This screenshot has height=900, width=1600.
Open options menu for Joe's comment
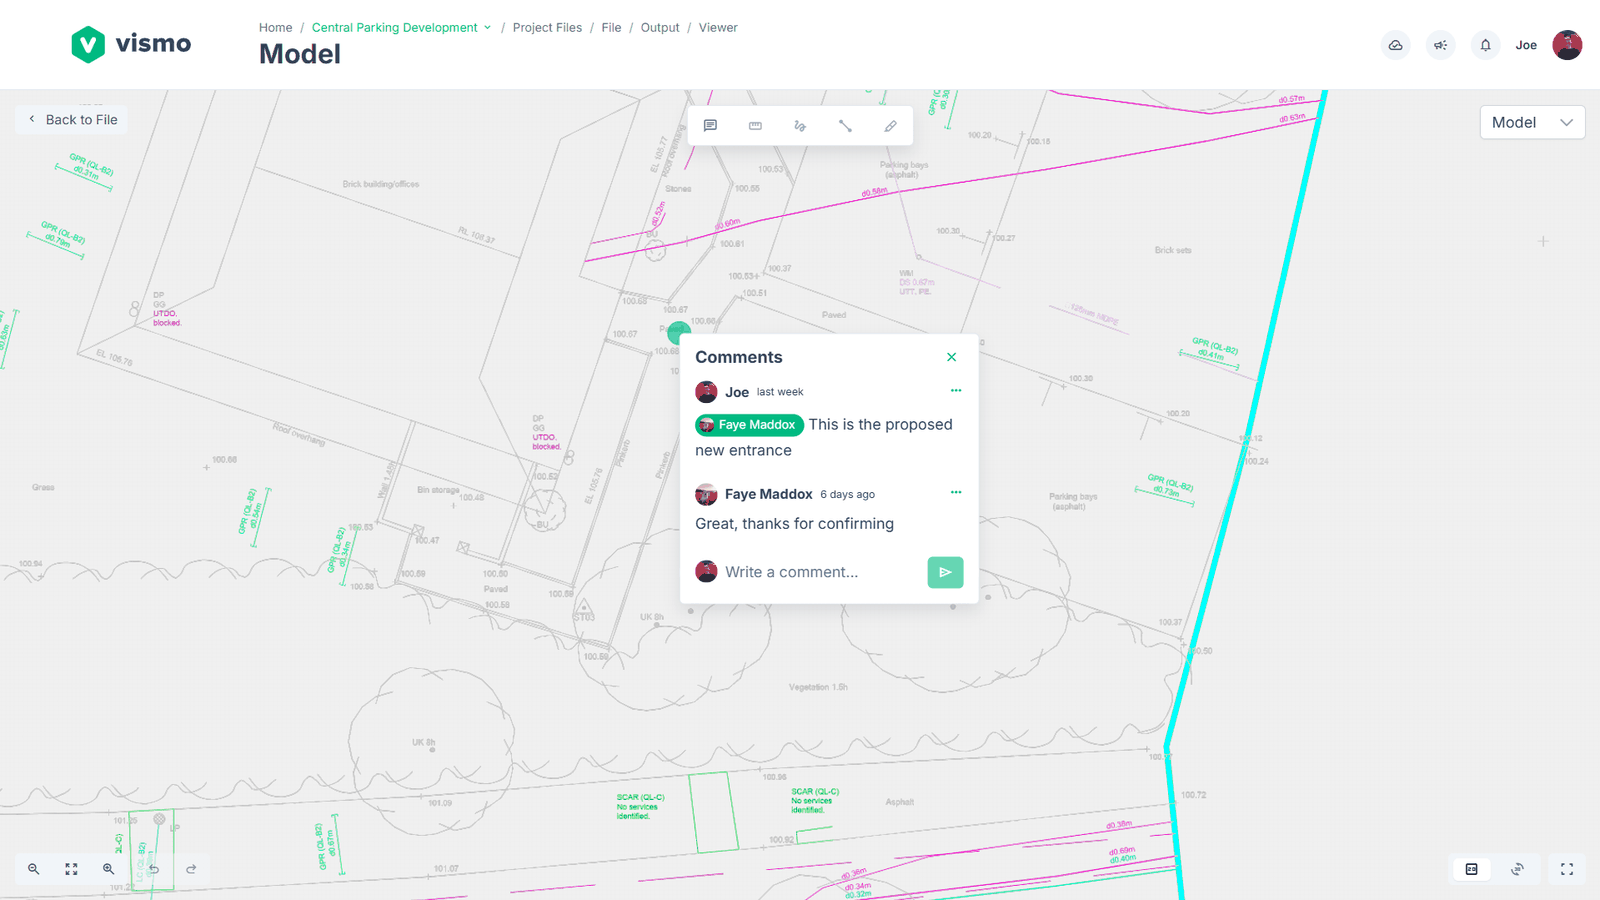[956, 391]
